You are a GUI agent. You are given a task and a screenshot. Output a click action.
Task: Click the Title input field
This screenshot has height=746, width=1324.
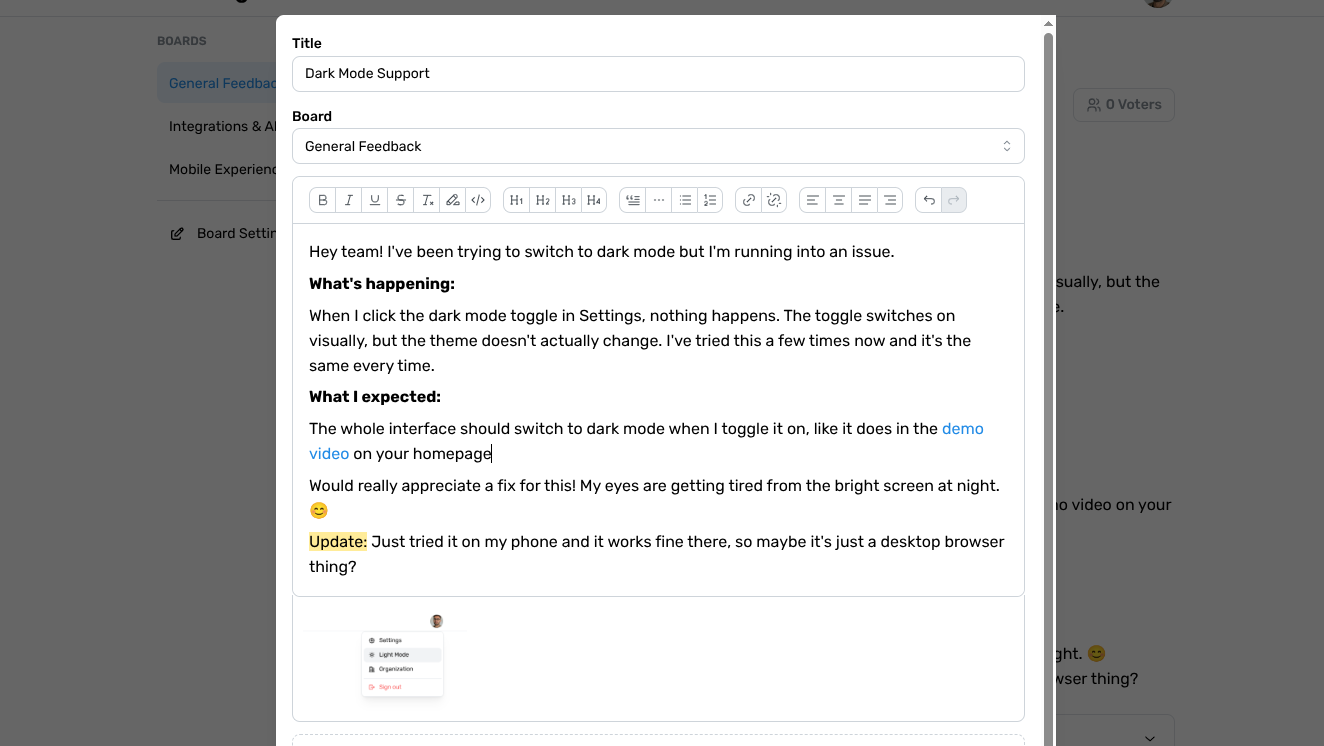(658, 74)
